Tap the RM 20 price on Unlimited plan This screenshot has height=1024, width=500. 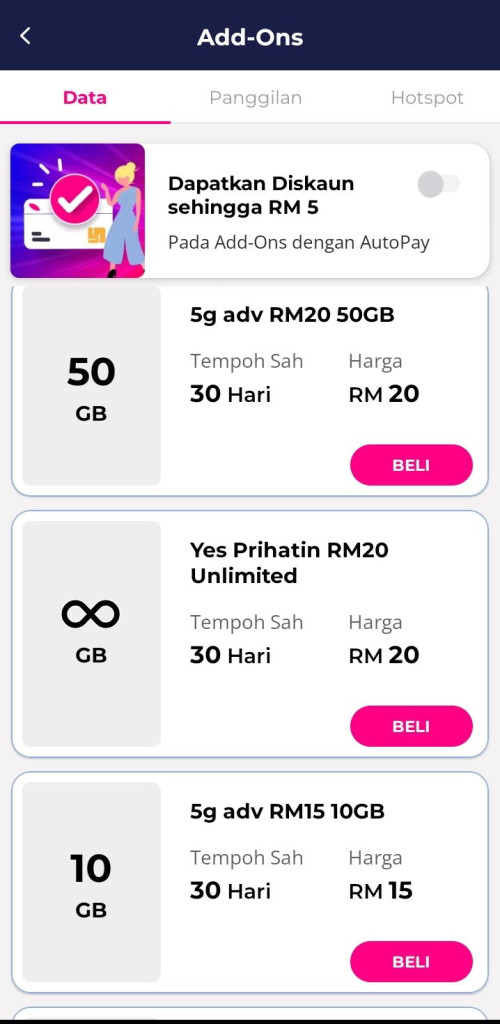click(x=384, y=655)
